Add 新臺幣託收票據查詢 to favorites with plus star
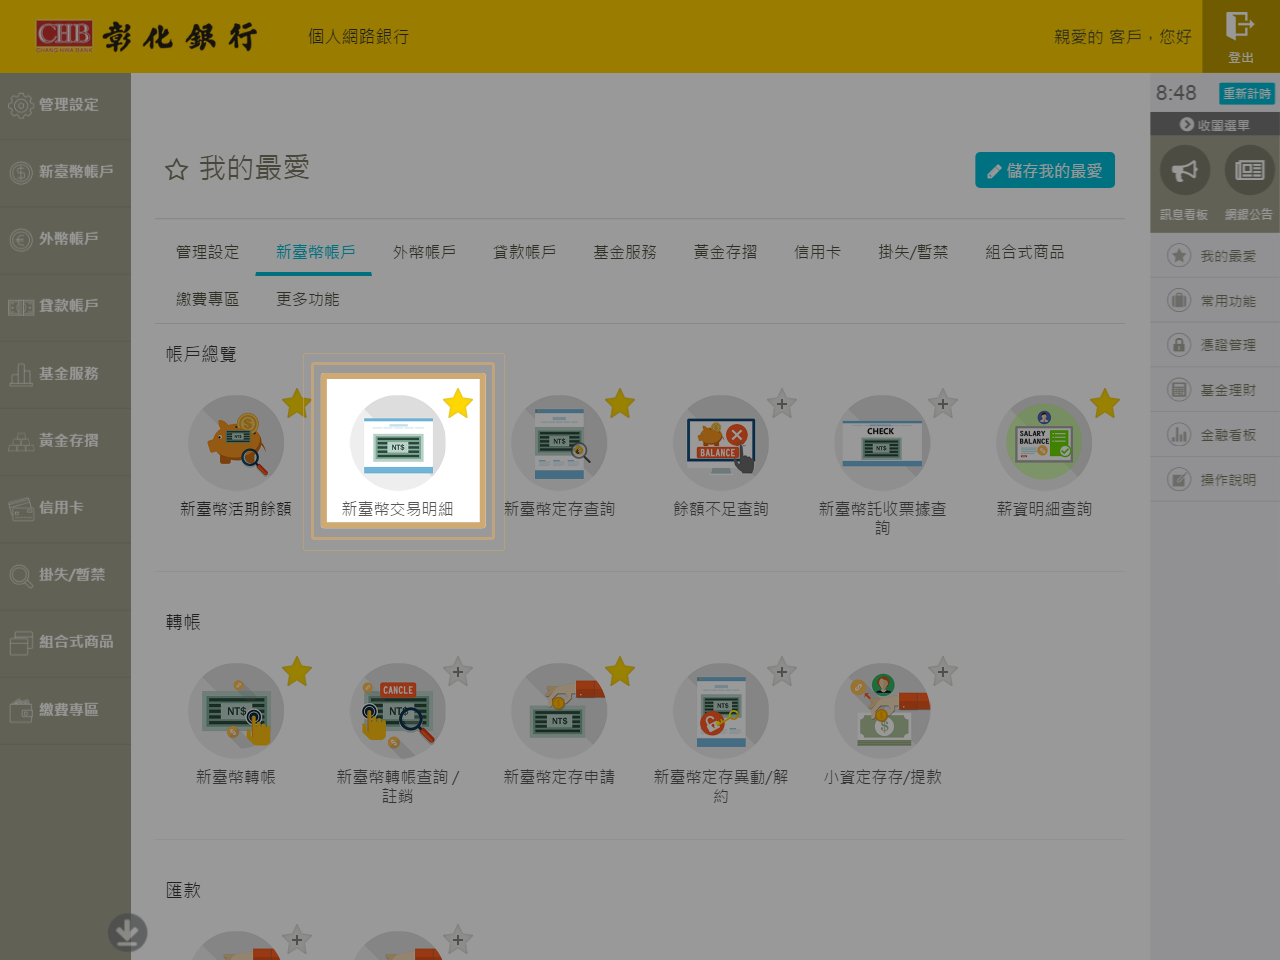Image resolution: width=1280 pixels, height=960 pixels. point(943,403)
